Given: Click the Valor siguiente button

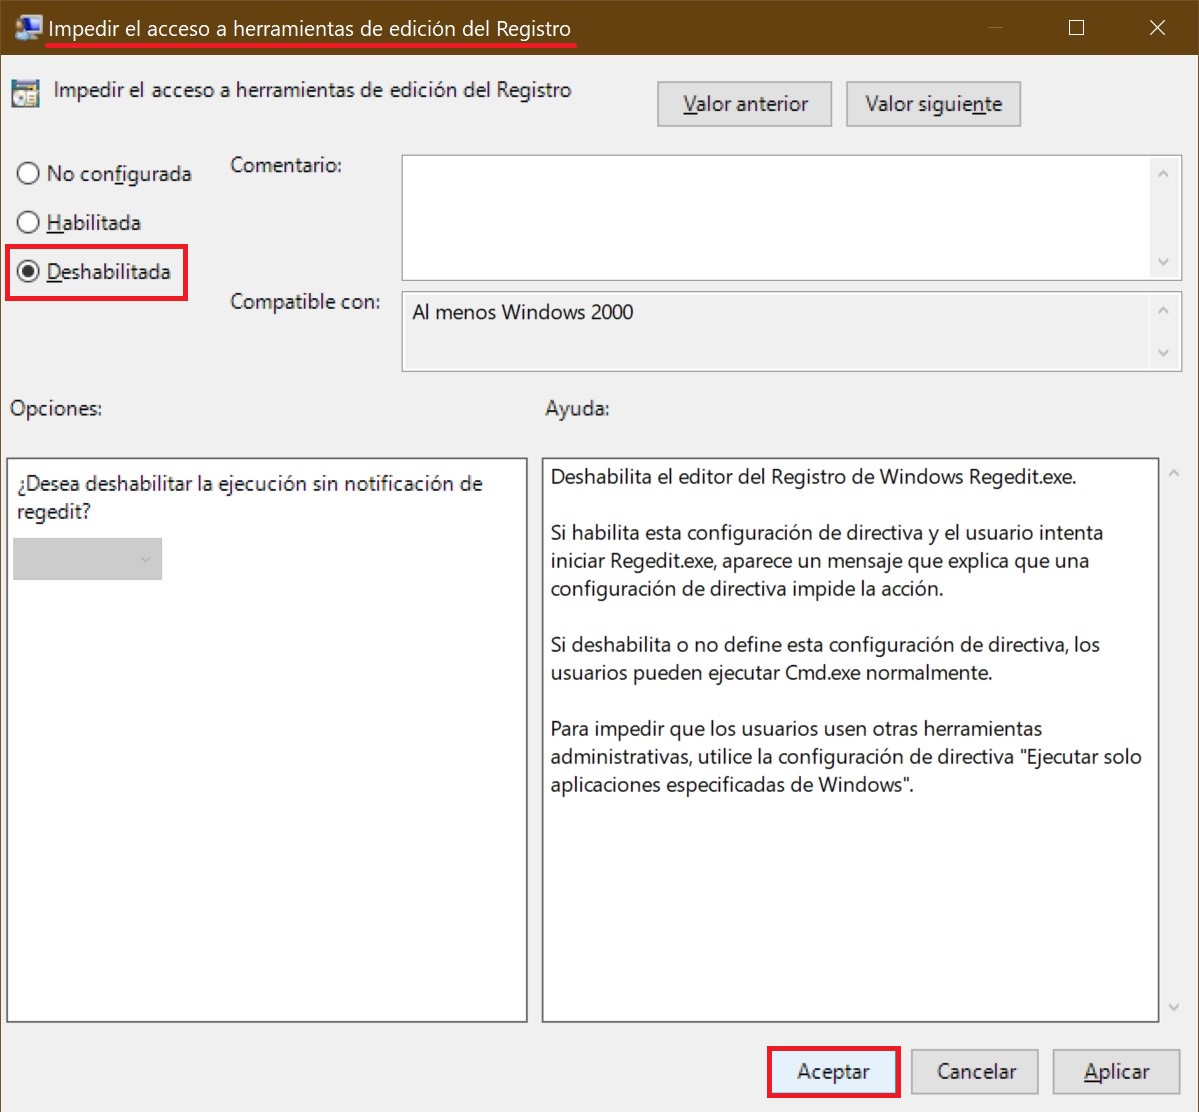Looking at the screenshot, I should (932, 104).
